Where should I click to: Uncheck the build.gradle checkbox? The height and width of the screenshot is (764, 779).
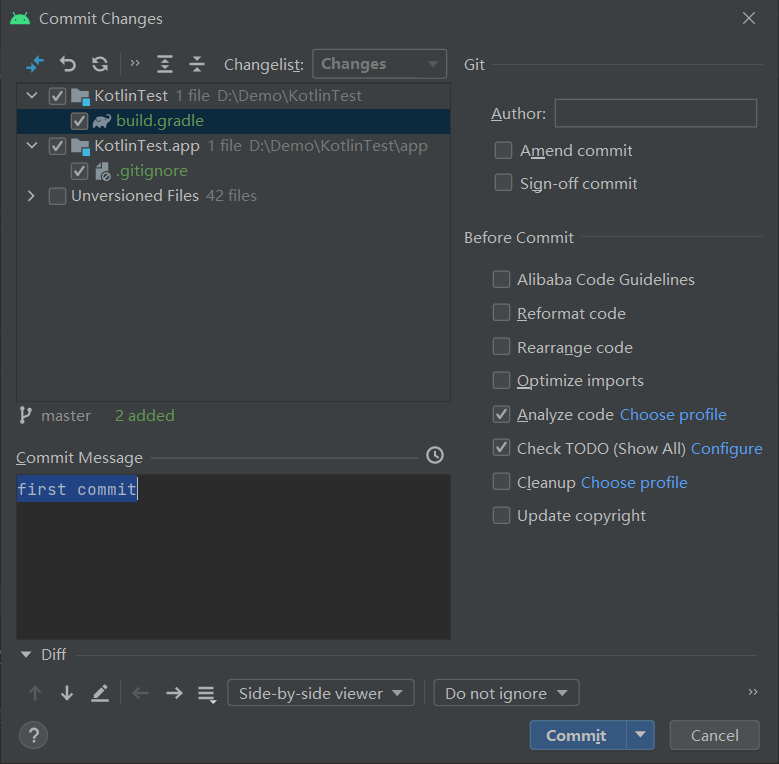79,121
